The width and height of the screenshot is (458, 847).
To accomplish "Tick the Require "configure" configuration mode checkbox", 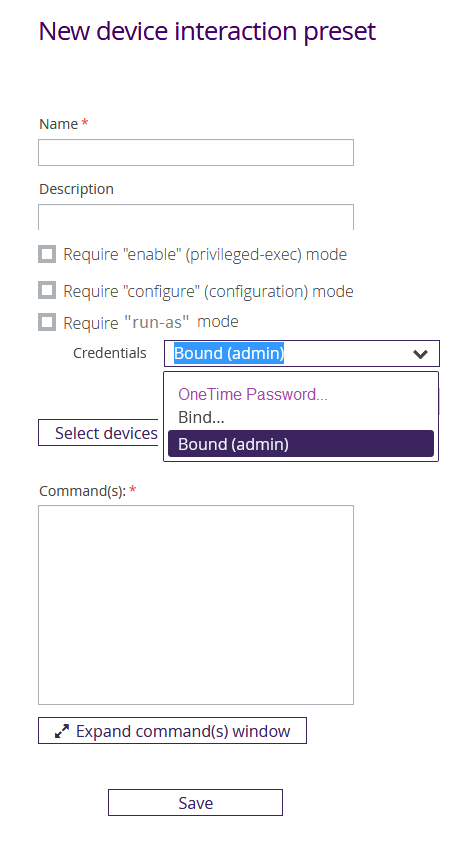I will coord(47,290).
